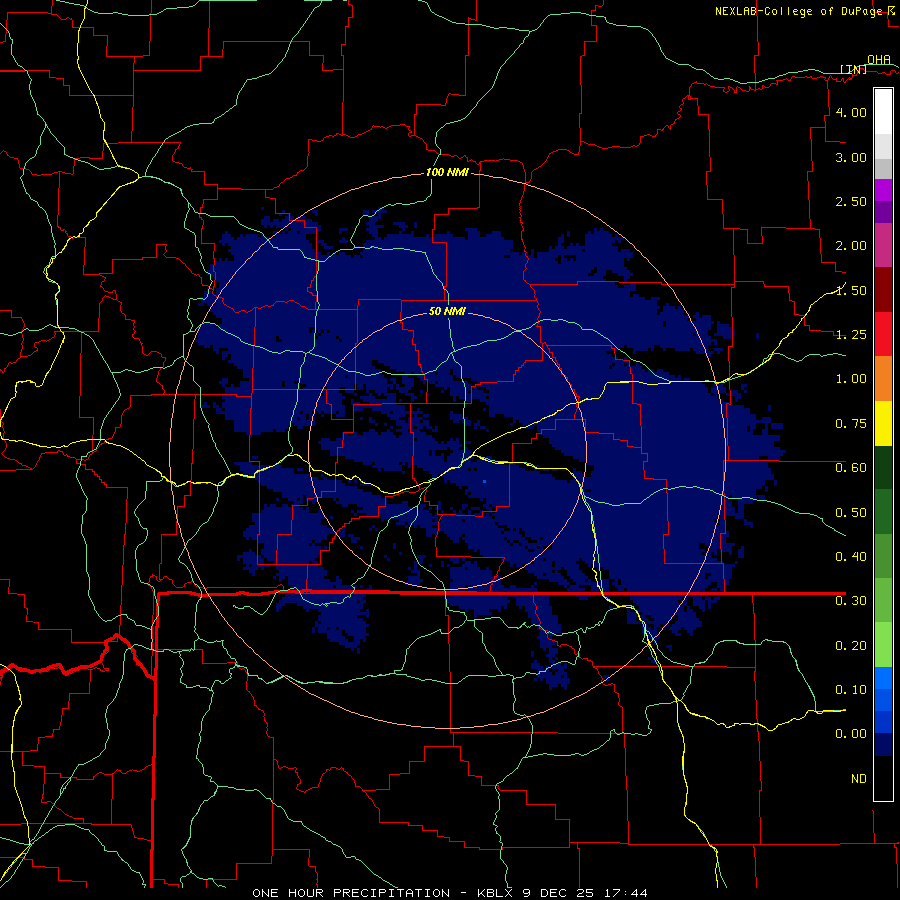The width and height of the screenshot is (900, 900).
Task: Choose the pink 2.00 legend swatch
Action: (883, 245)
